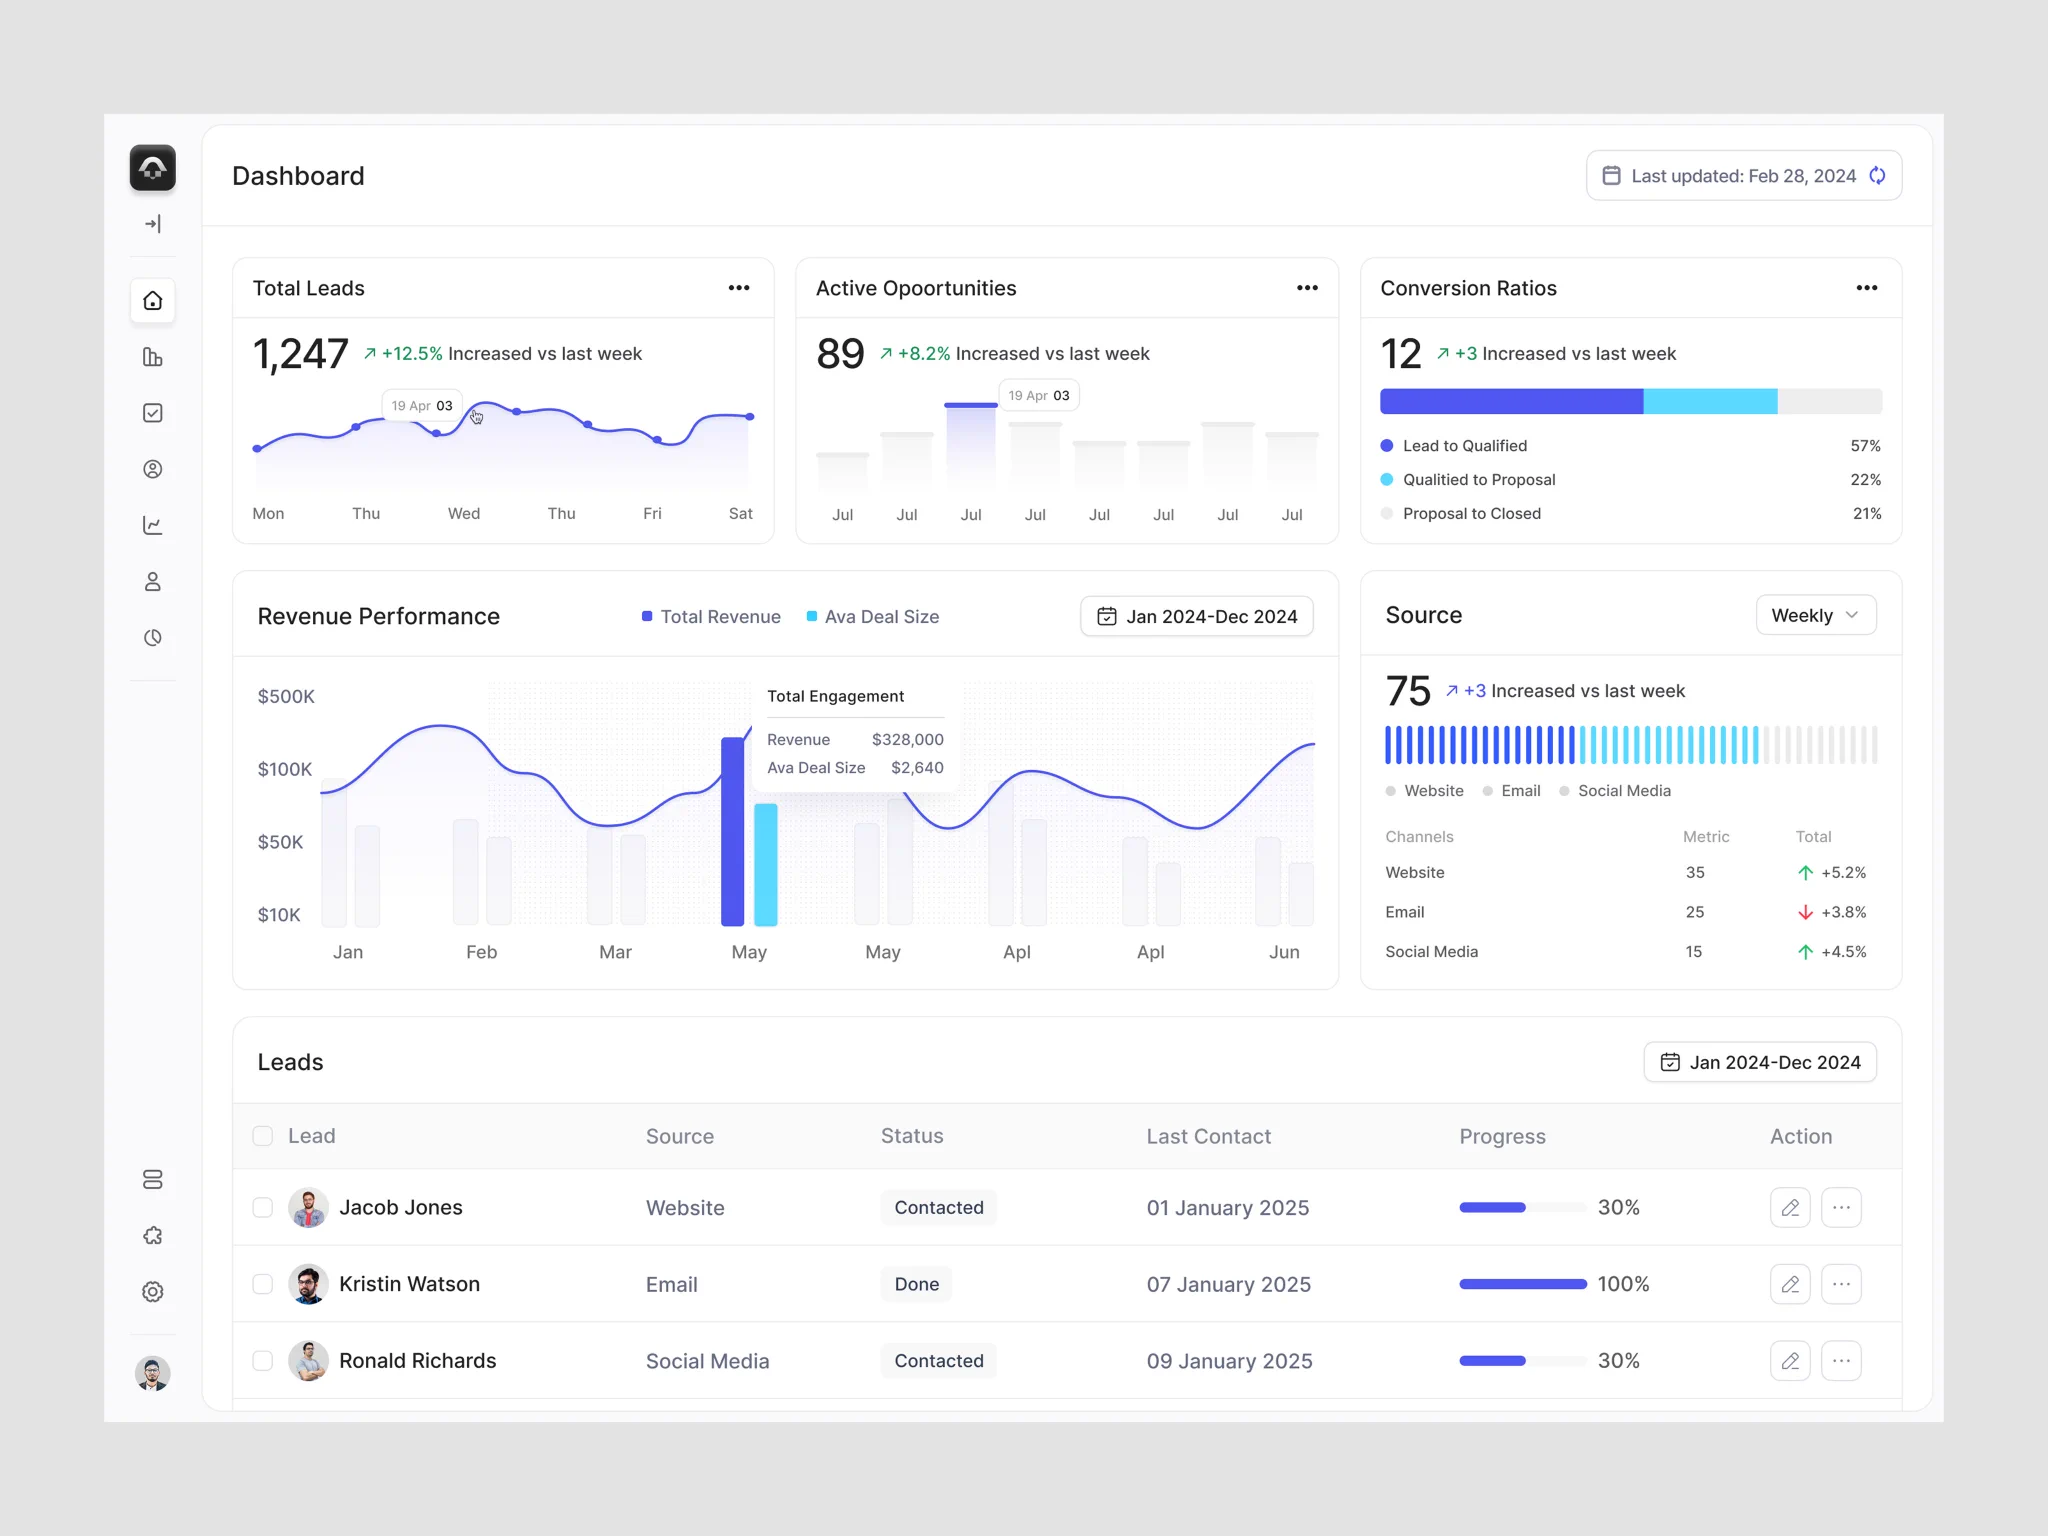Screen dimensions: 2048x1536
Task: Open the person contacts icon in sidebar
Action: point(153,581)
